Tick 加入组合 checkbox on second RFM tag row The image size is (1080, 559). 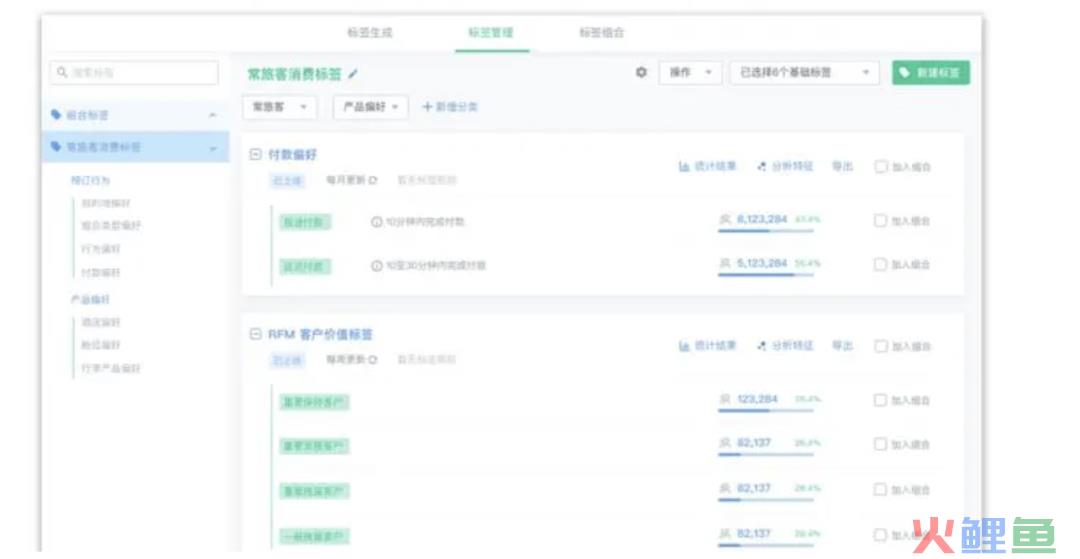click(x=880, y=444)
